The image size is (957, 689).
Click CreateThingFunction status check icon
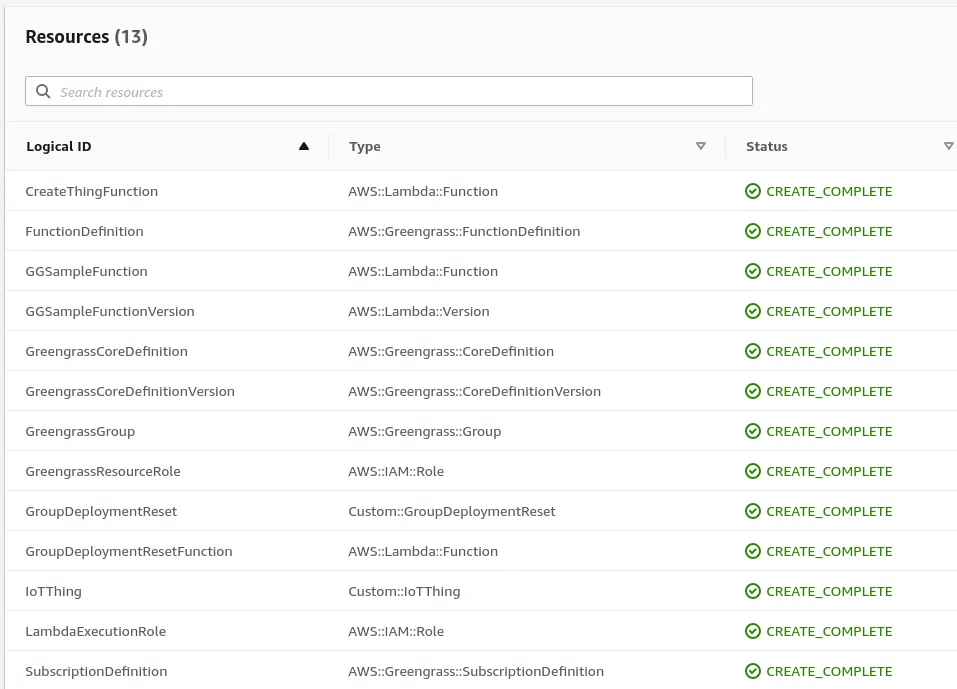(x=753, y=192)
